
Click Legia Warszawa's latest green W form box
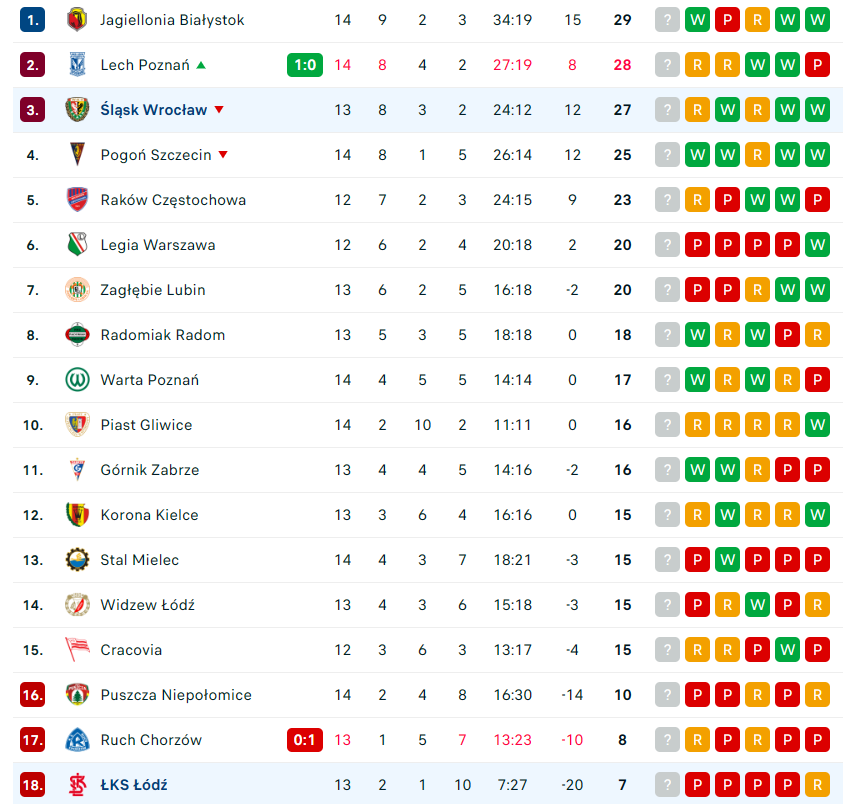pos(817,245)
